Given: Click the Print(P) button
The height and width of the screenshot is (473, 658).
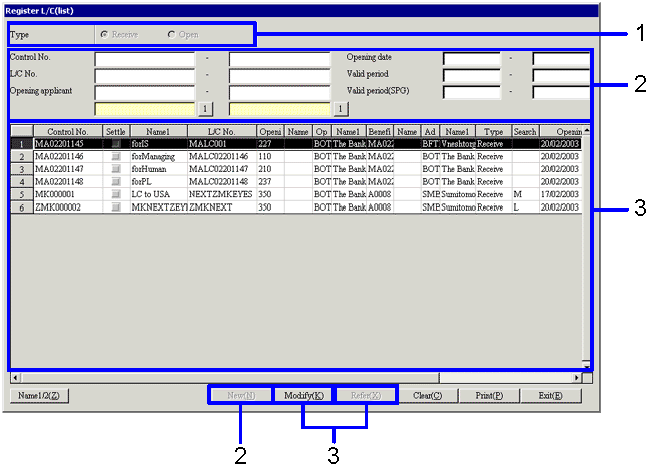Looking at the screenshot, I should click(489, 395).
